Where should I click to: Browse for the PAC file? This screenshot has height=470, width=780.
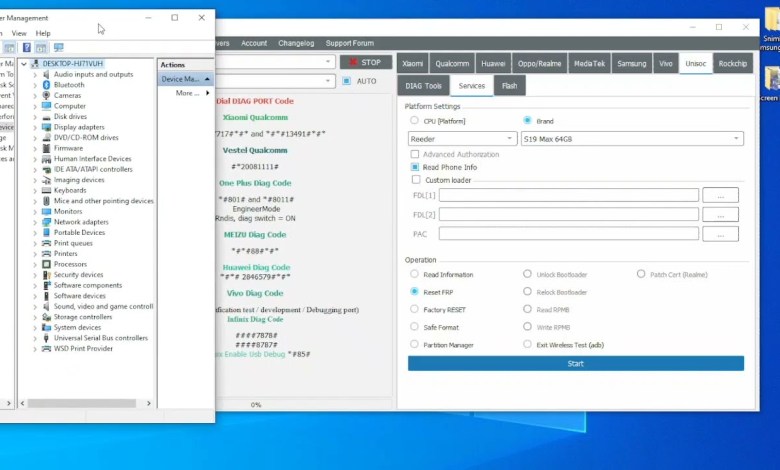pyautogui.click(x=720, y=234)
